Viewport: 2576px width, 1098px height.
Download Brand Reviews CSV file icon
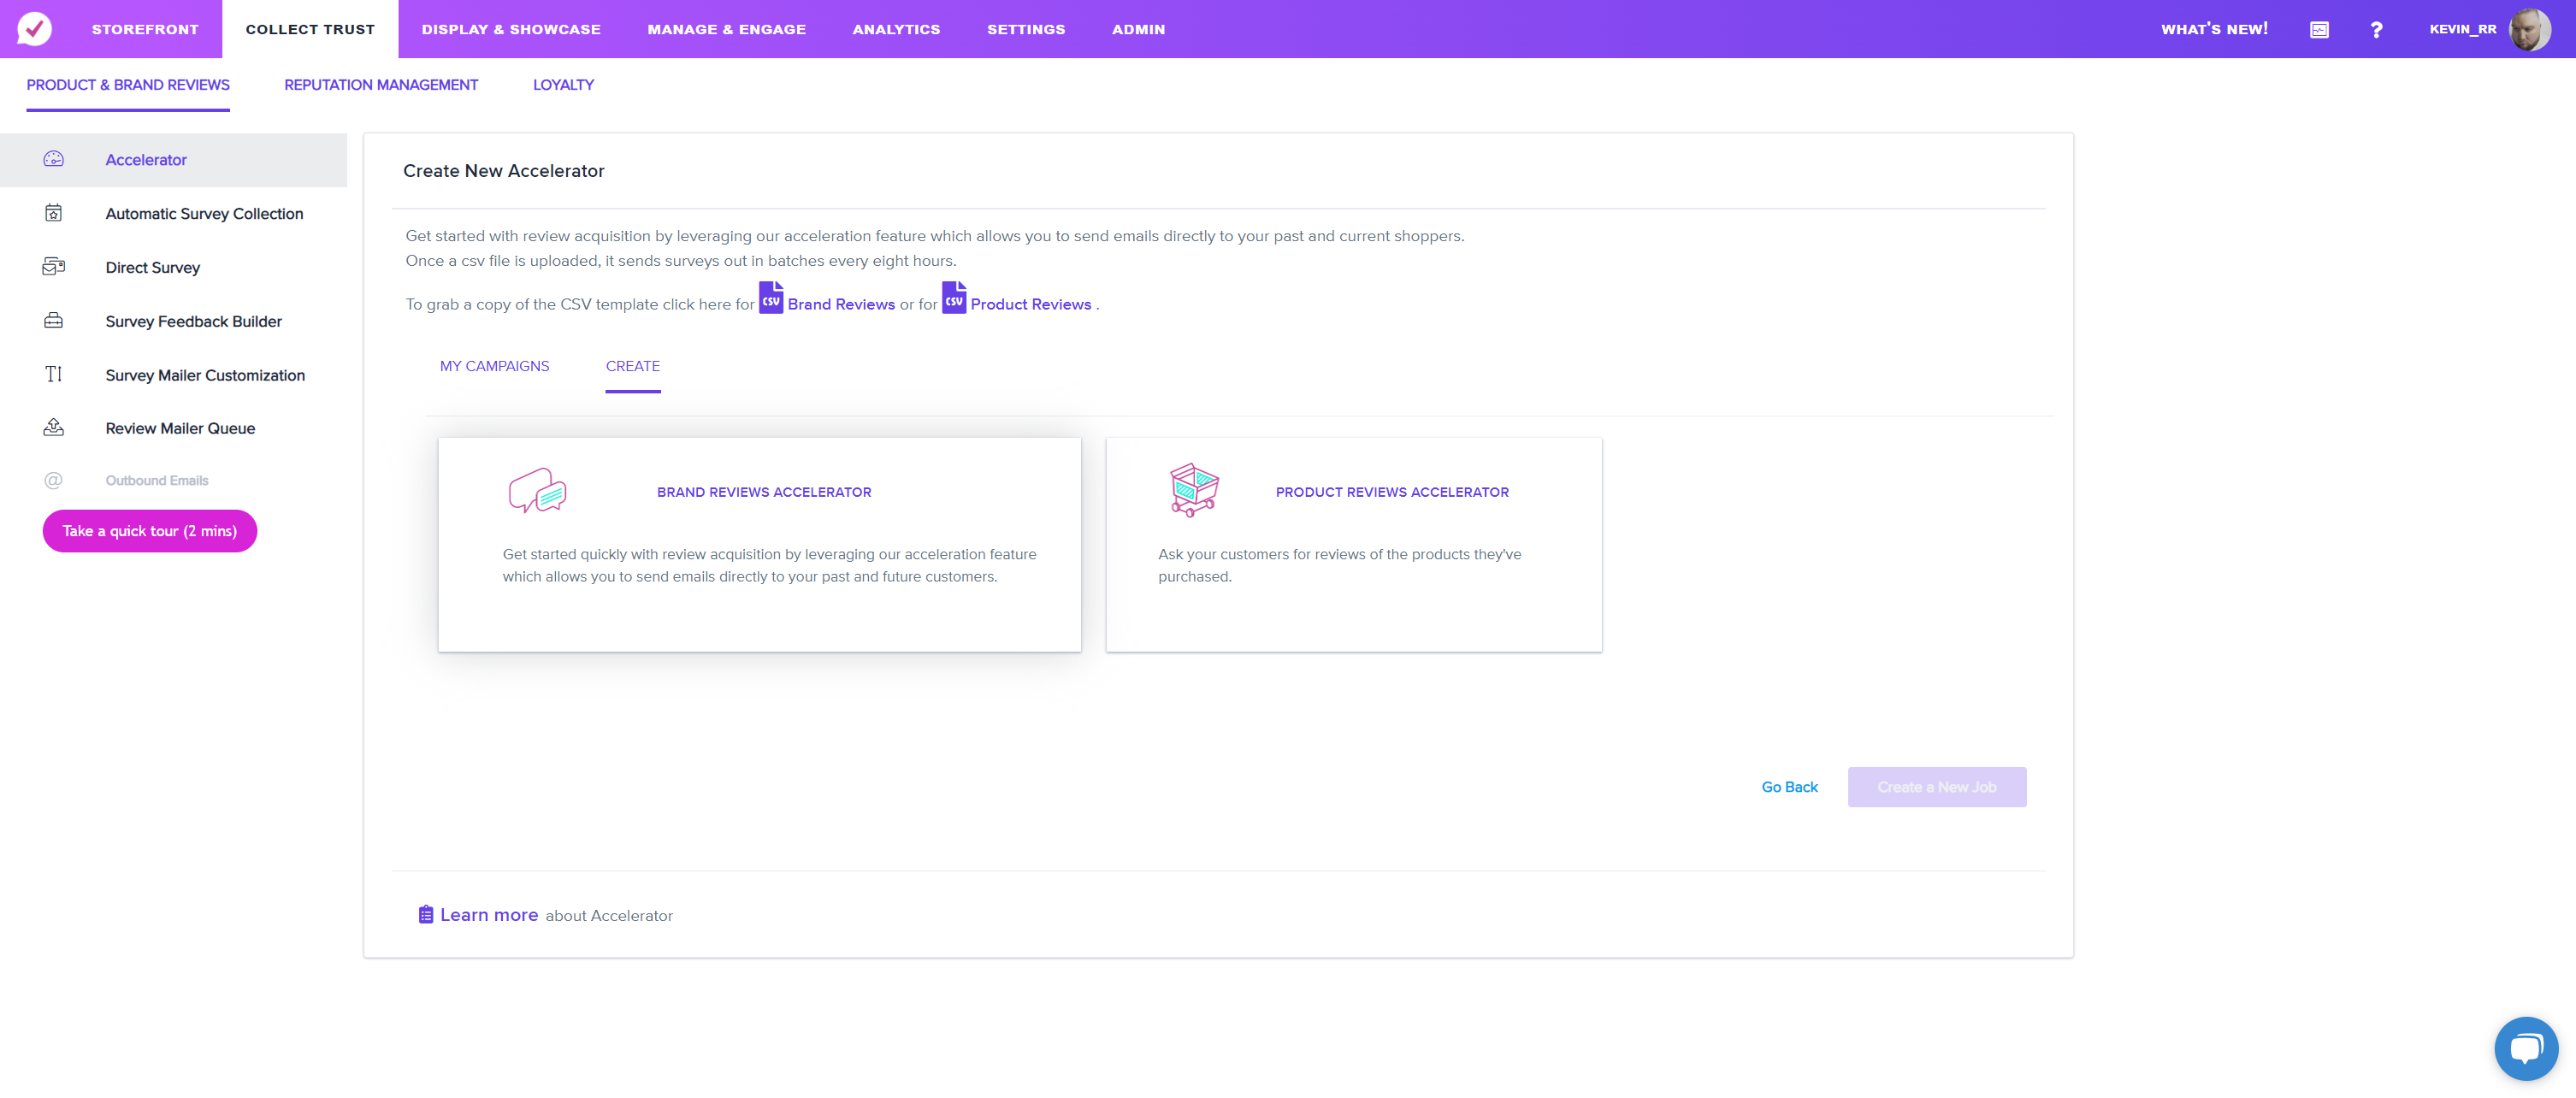pyautogui.click(x=771, y=297)
